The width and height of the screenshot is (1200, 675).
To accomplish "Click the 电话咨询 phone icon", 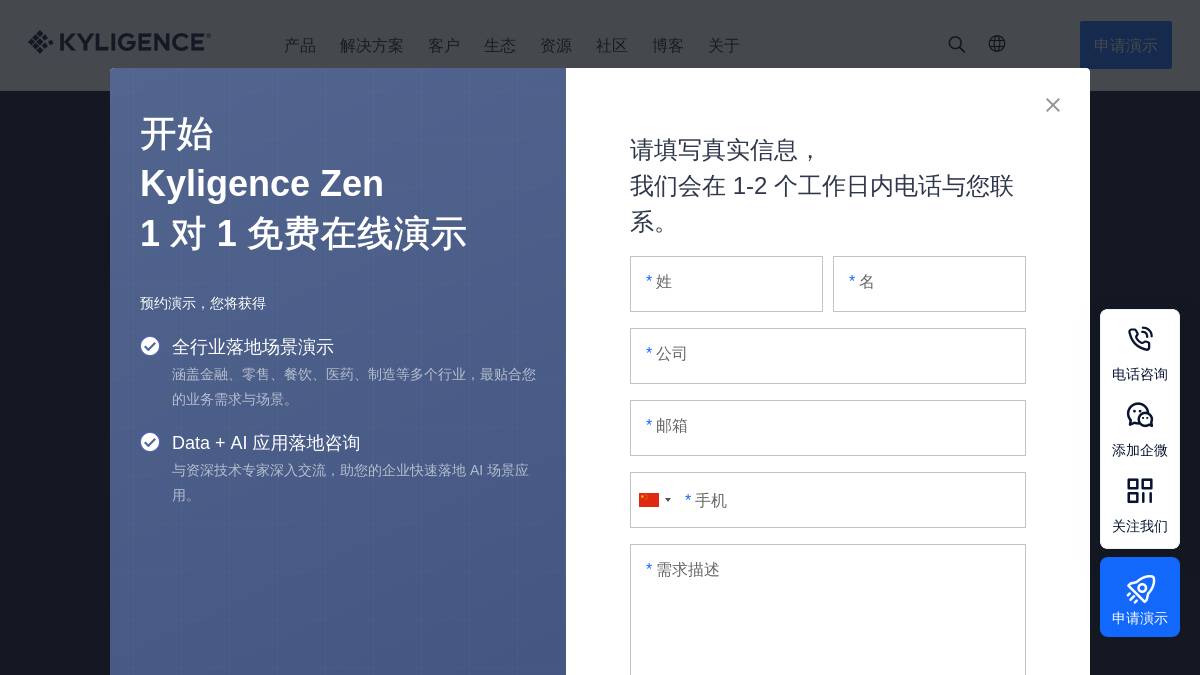I will 1140,339.
